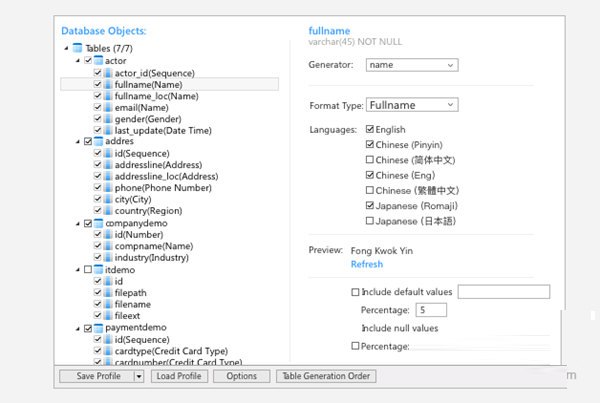Click the gender(Gender) column icon
This screenshot has height=403, width=600.
pyautogui.click(x=108, y=119)
